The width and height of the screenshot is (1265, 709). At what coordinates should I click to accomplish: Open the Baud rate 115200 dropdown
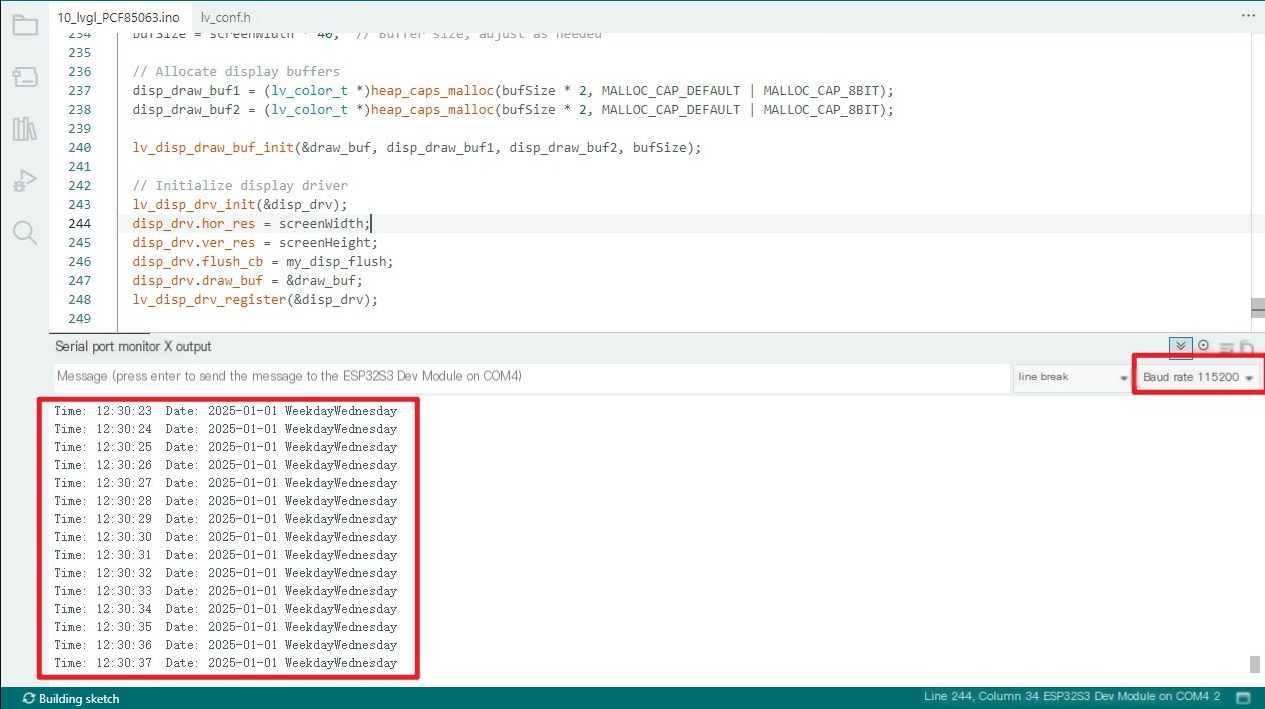click(x=1197, y=377)
